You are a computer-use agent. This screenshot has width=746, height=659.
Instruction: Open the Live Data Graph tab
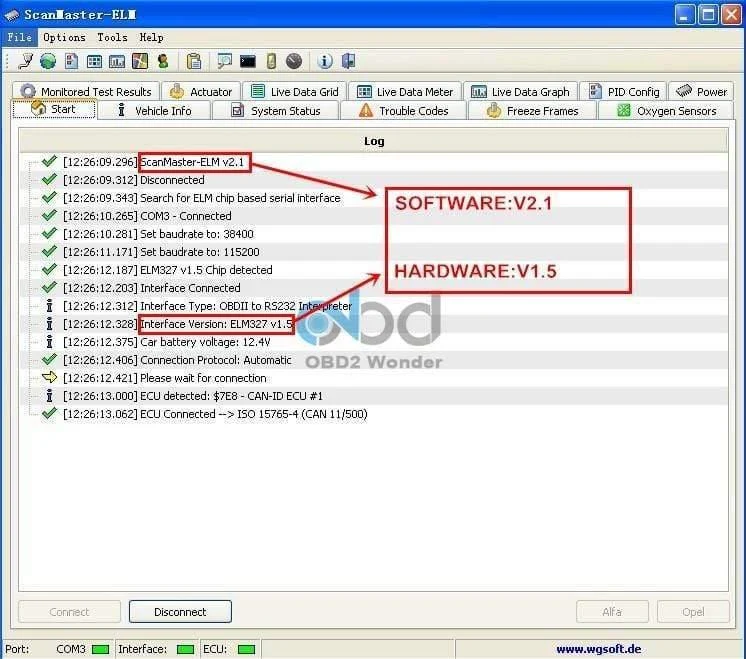click(520, 91)
